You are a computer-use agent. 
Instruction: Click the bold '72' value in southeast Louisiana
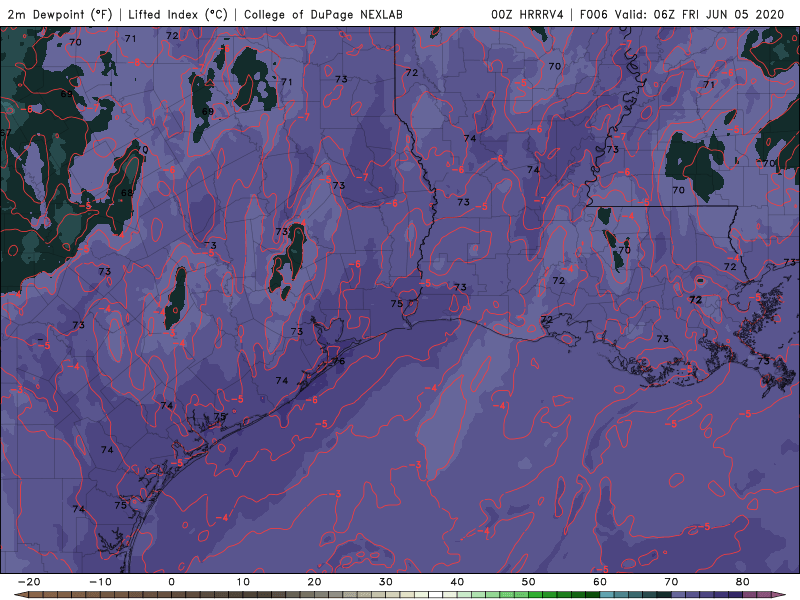point(695,300)
